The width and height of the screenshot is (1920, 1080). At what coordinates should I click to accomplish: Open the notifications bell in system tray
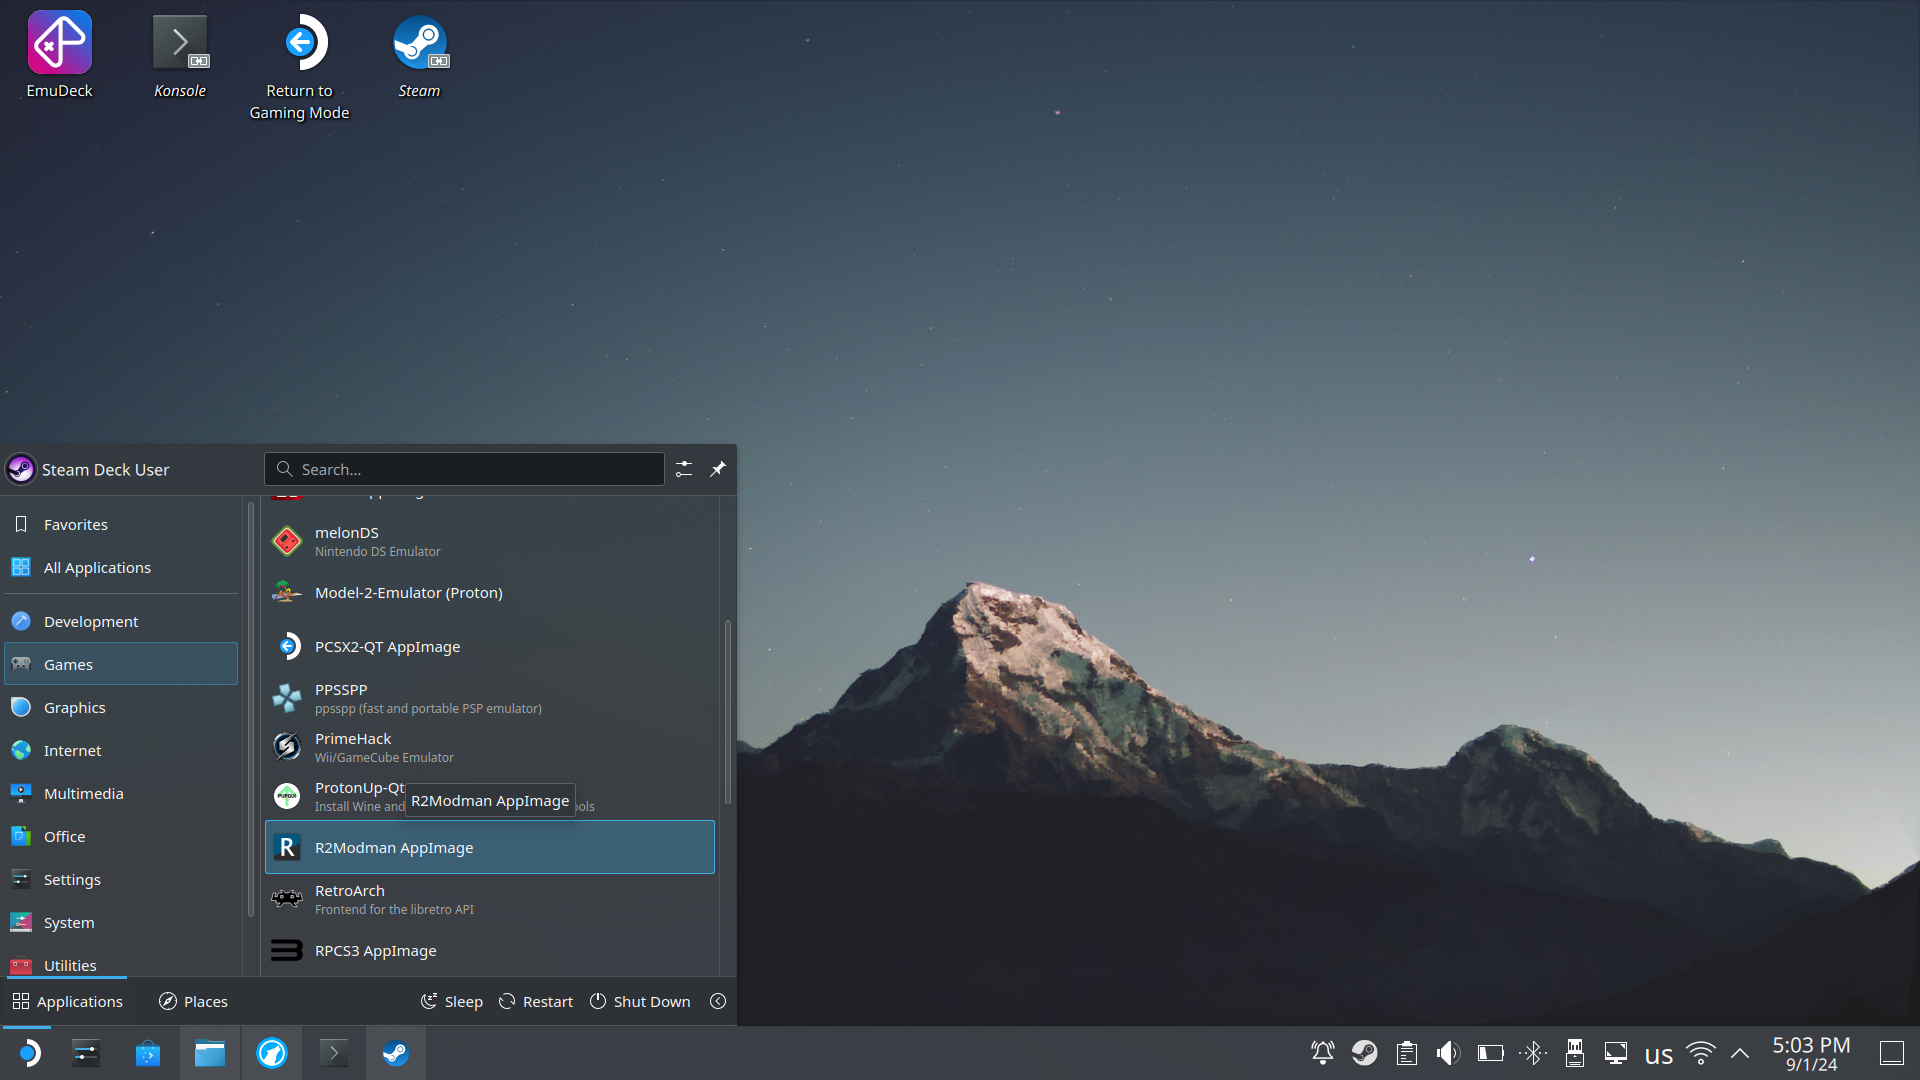(x=1323, y=1053)
